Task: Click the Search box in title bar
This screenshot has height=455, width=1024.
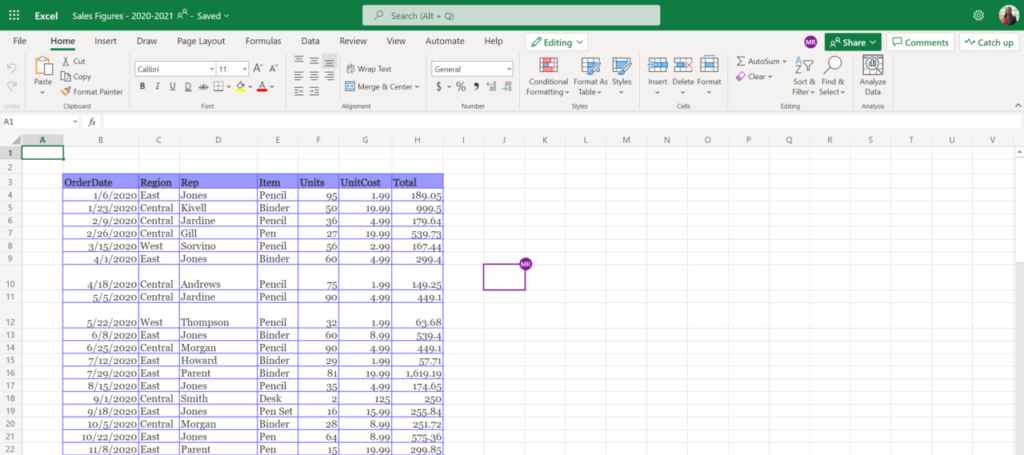Action: tap(511, 15)
